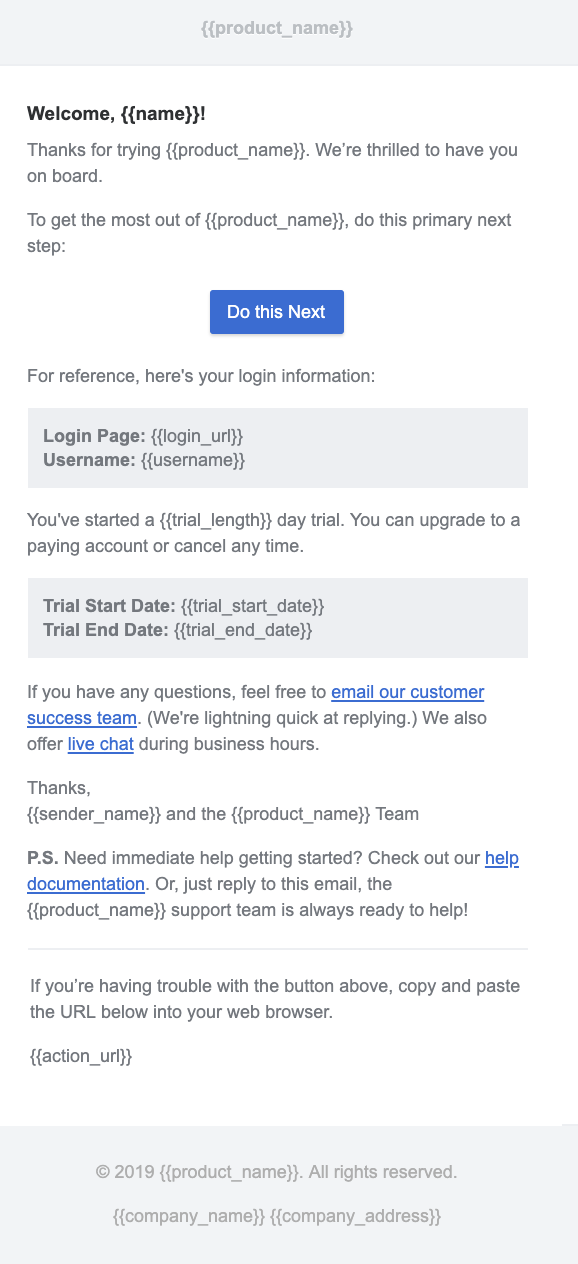
Task: Click the {{trial_start_date}} value
Action: pyautogui.click(x=253, y=606)
